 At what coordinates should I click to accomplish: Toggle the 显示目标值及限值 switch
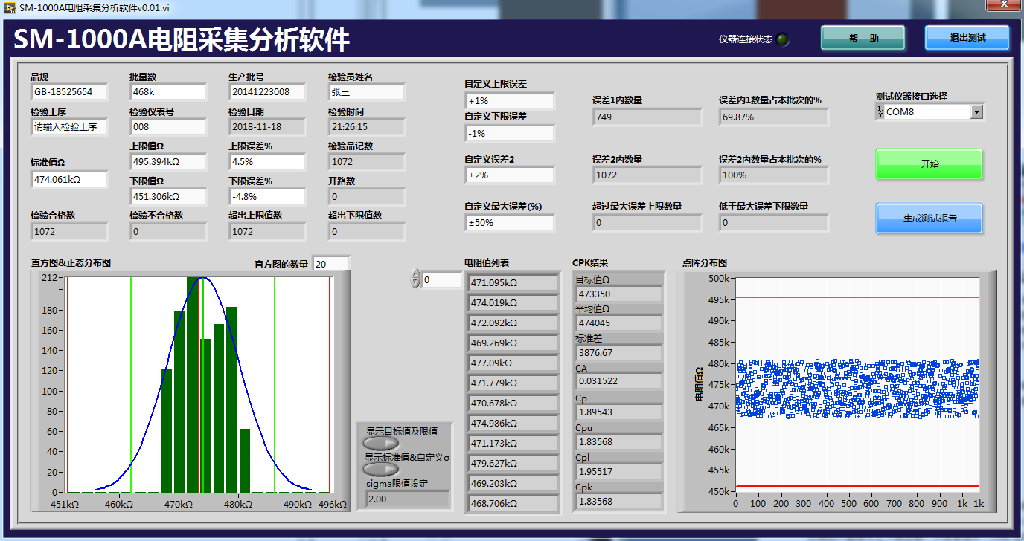click(x=380, y=442)
